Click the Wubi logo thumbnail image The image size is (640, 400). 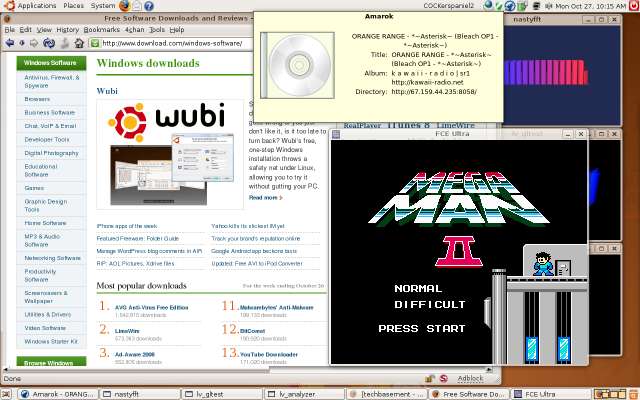pyautogui.click(x=170, y=154)
